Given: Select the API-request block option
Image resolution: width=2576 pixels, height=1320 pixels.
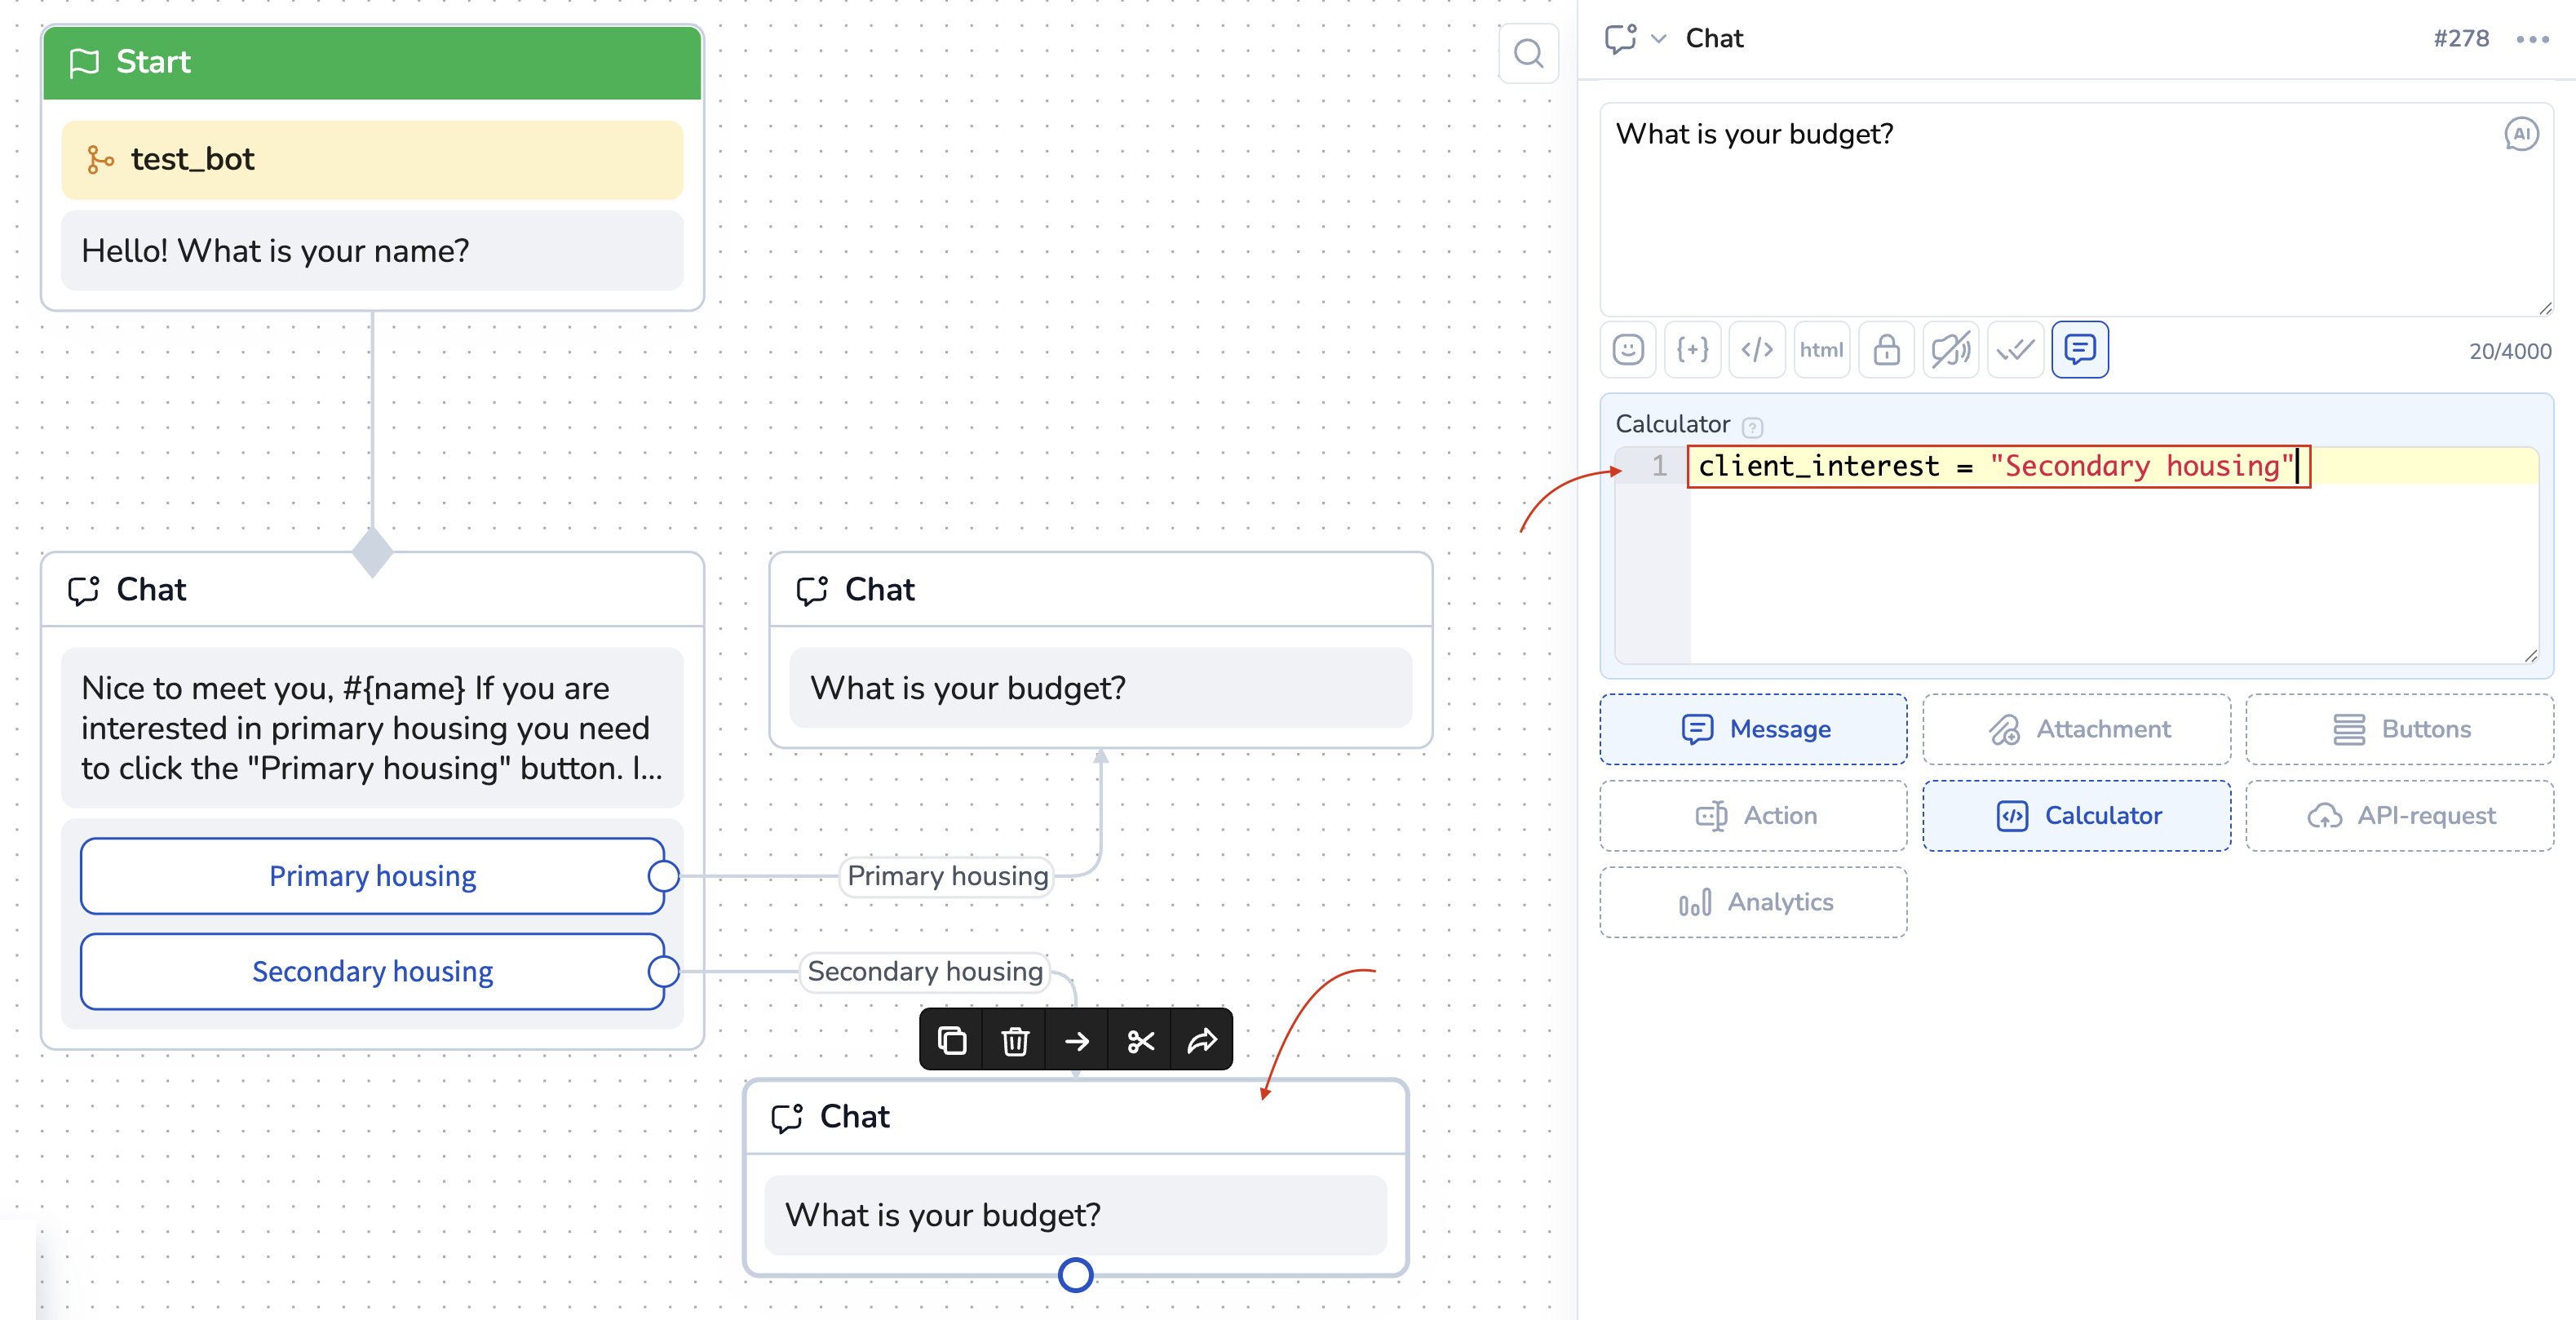Looking at the screenshot, I should pos(2400,816).
